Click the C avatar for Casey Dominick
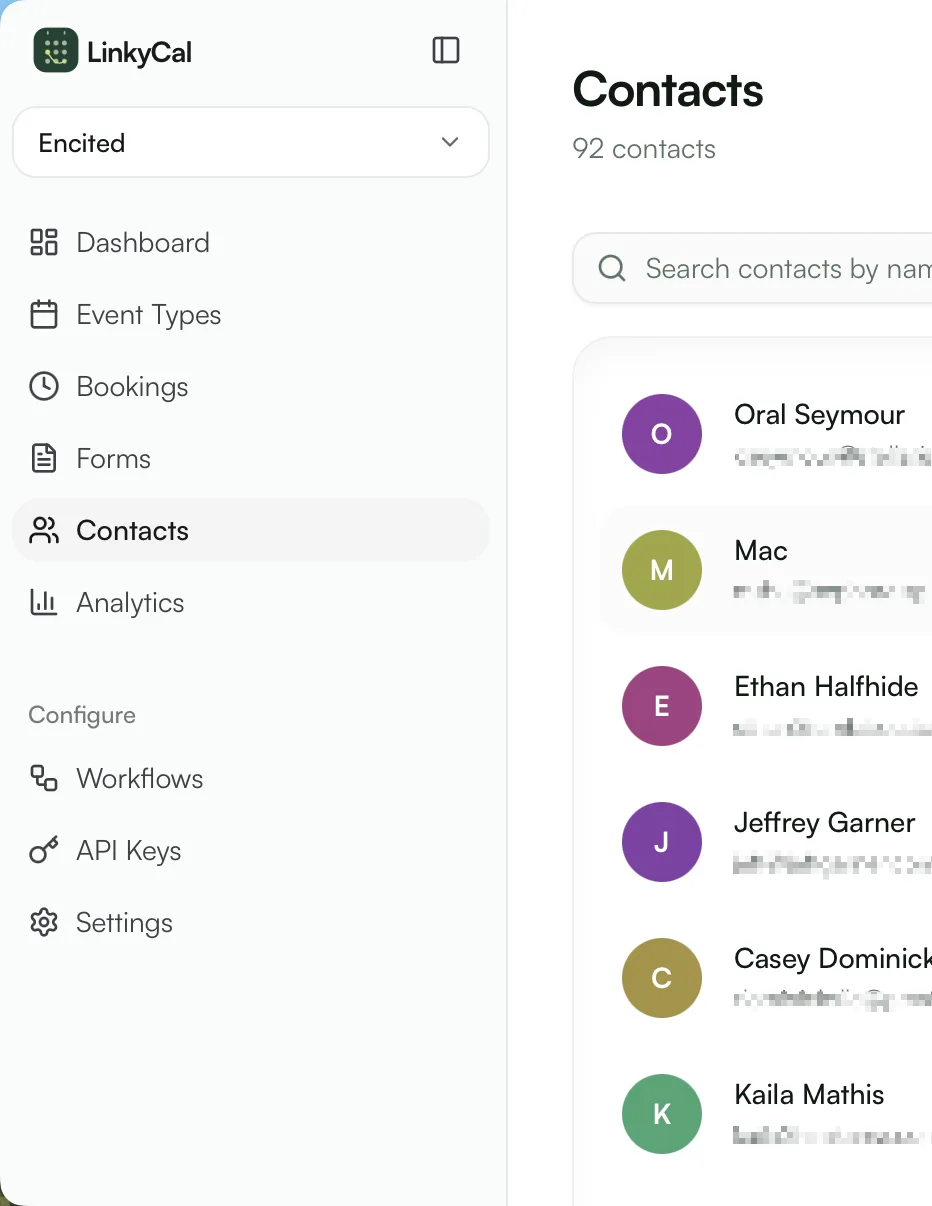The image size is (932, 1206). (x=661, y=978)
